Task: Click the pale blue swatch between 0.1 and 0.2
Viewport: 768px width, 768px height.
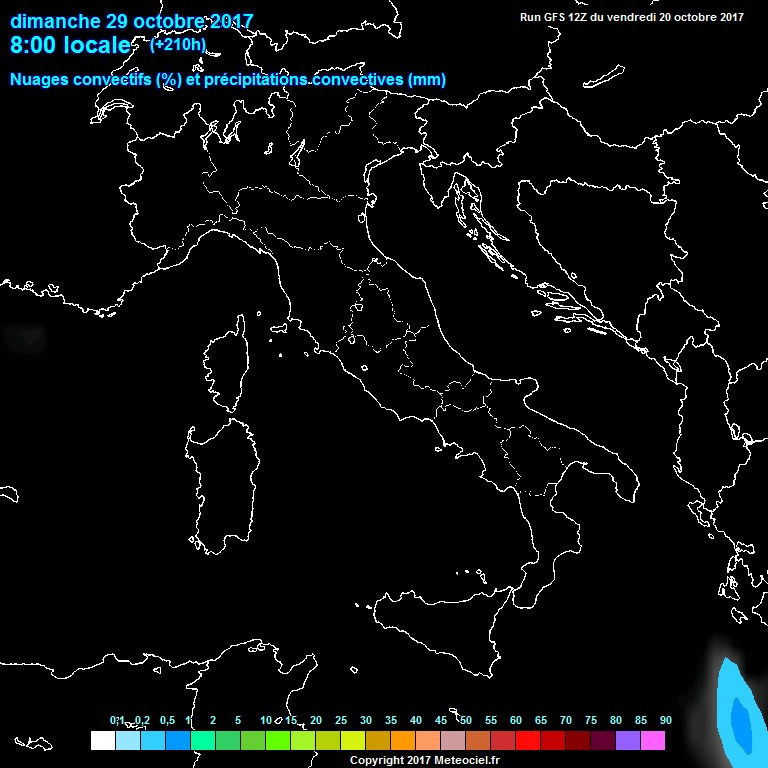Action: 128,740
